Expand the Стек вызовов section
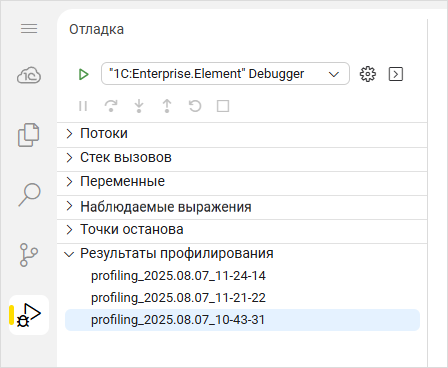Viewport: 448px width, 368px height. click(242, 158)
